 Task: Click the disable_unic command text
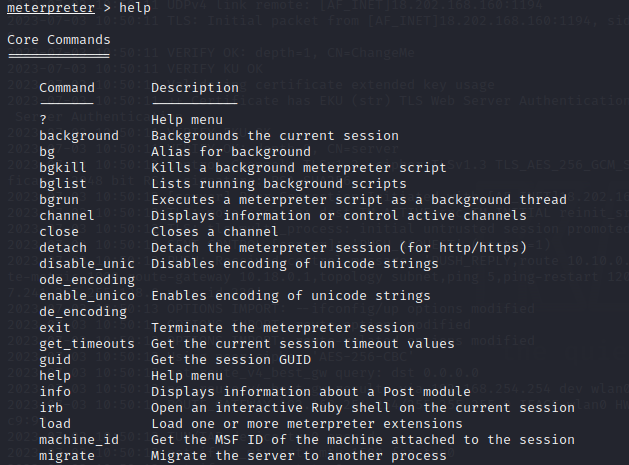coord(87,264)
